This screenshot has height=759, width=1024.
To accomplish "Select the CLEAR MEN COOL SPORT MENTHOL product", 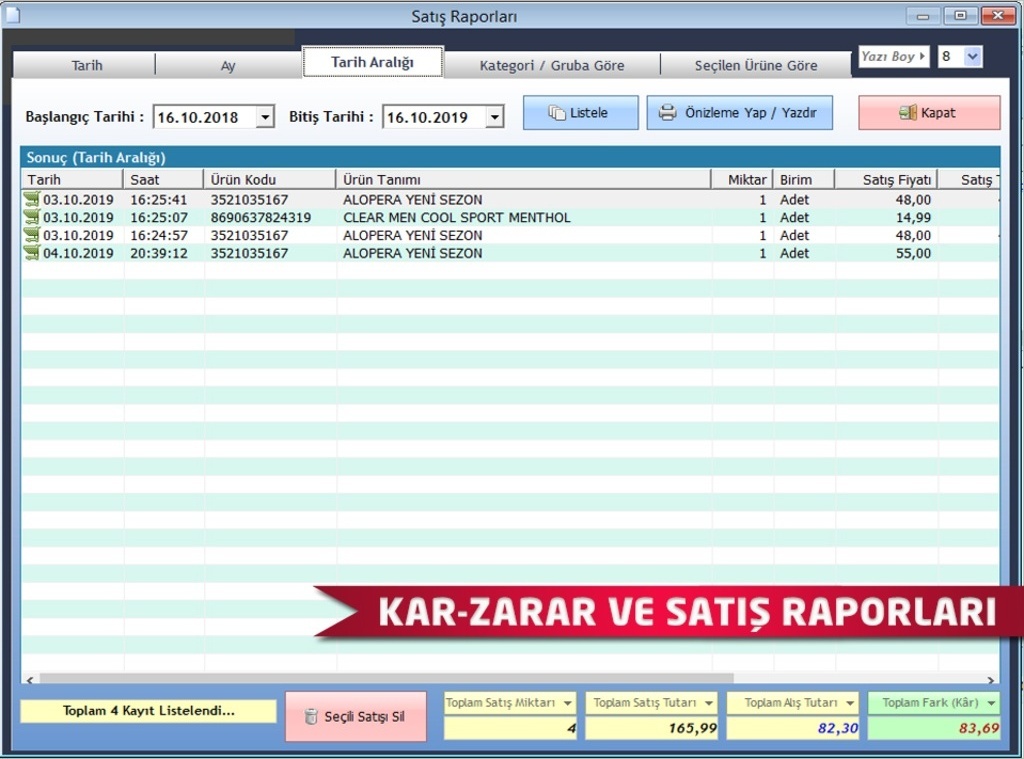I will click(456, 218).
